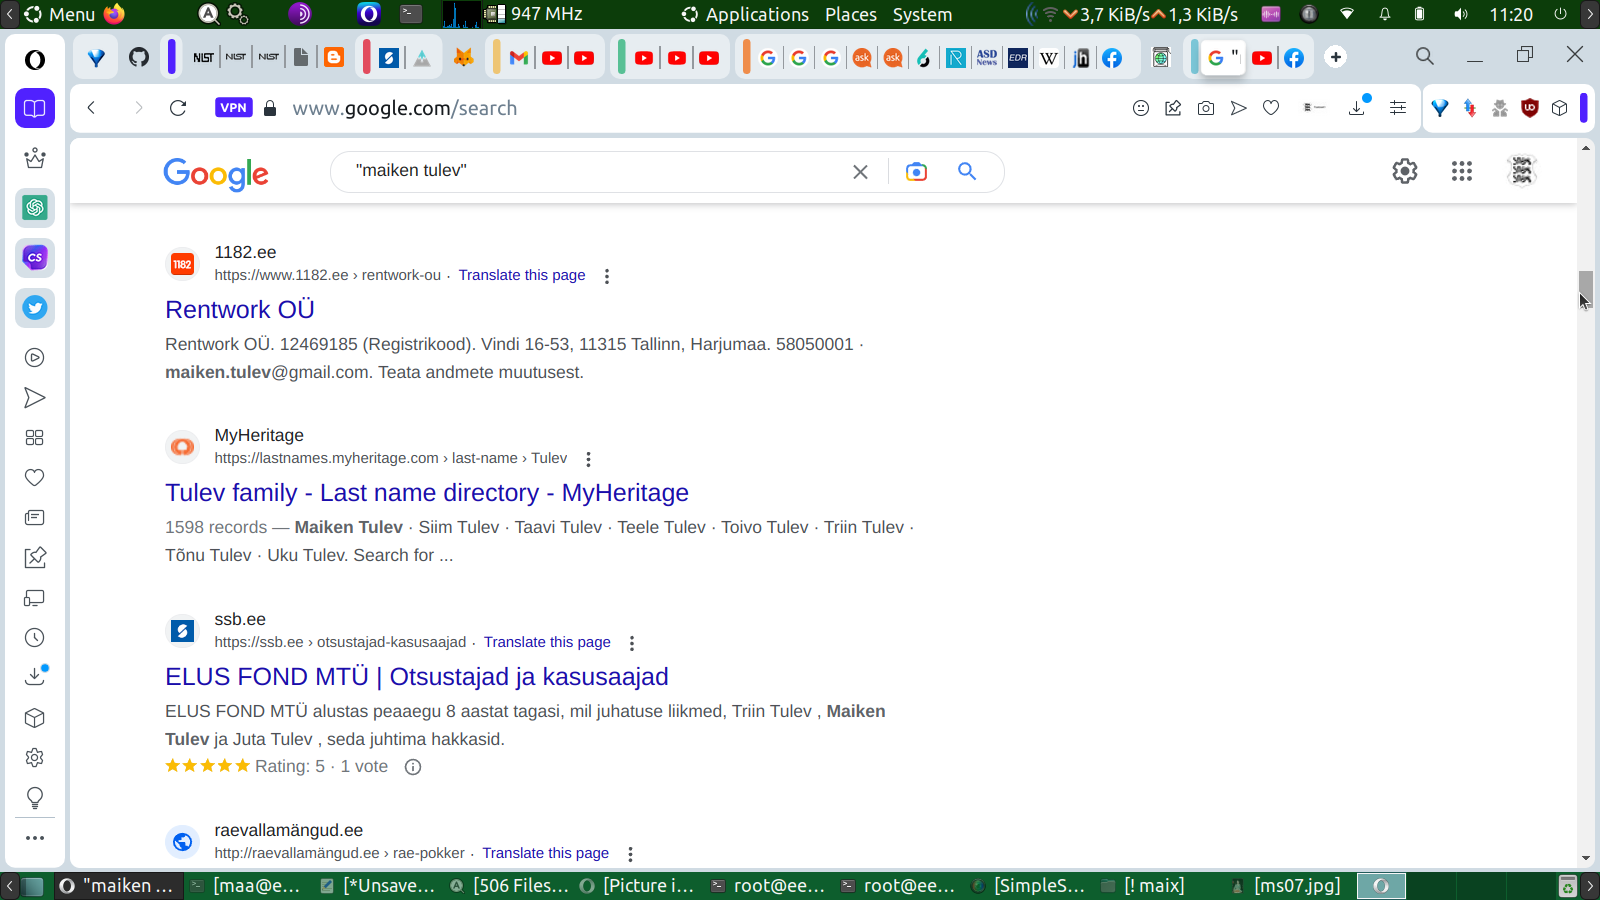Open Downloads icon in the sidebar
Viewport: 1600px width, 900px height.
click(x=35, y=677)
